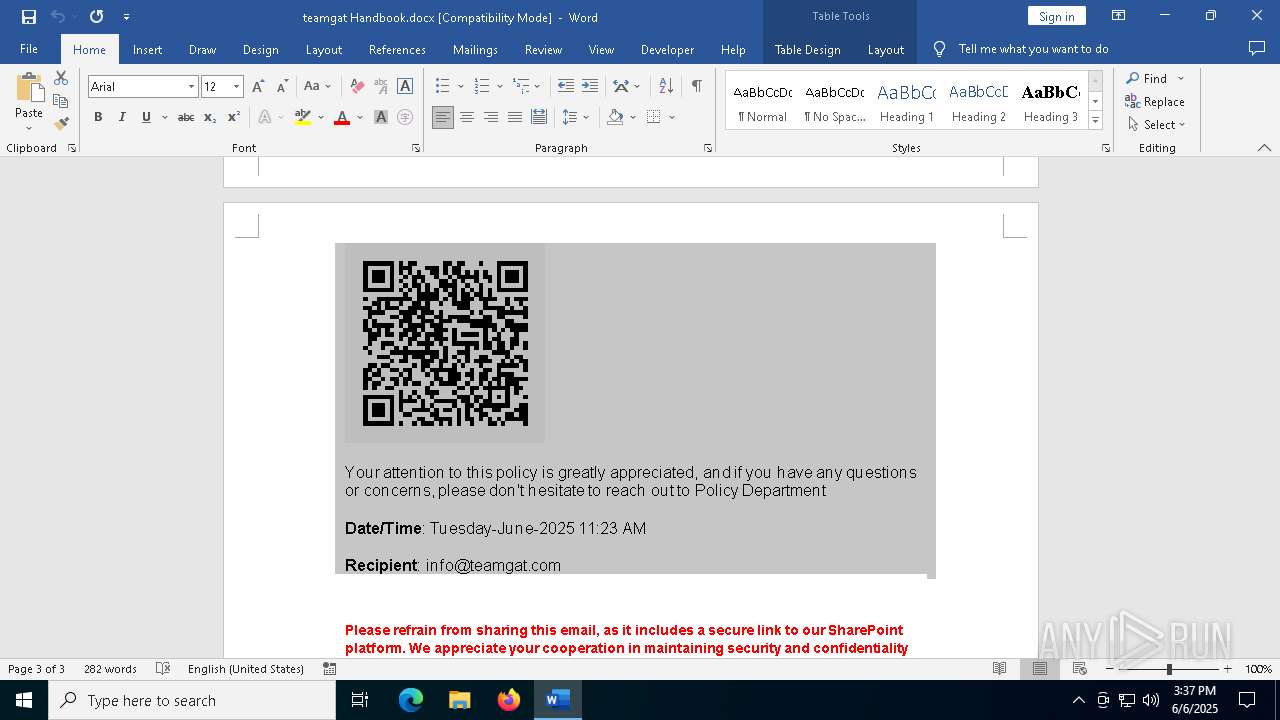Viewport: 1280px width, 720px height.
Task: Expand the Styles gallery
Action: click(x=1095, y=120)
